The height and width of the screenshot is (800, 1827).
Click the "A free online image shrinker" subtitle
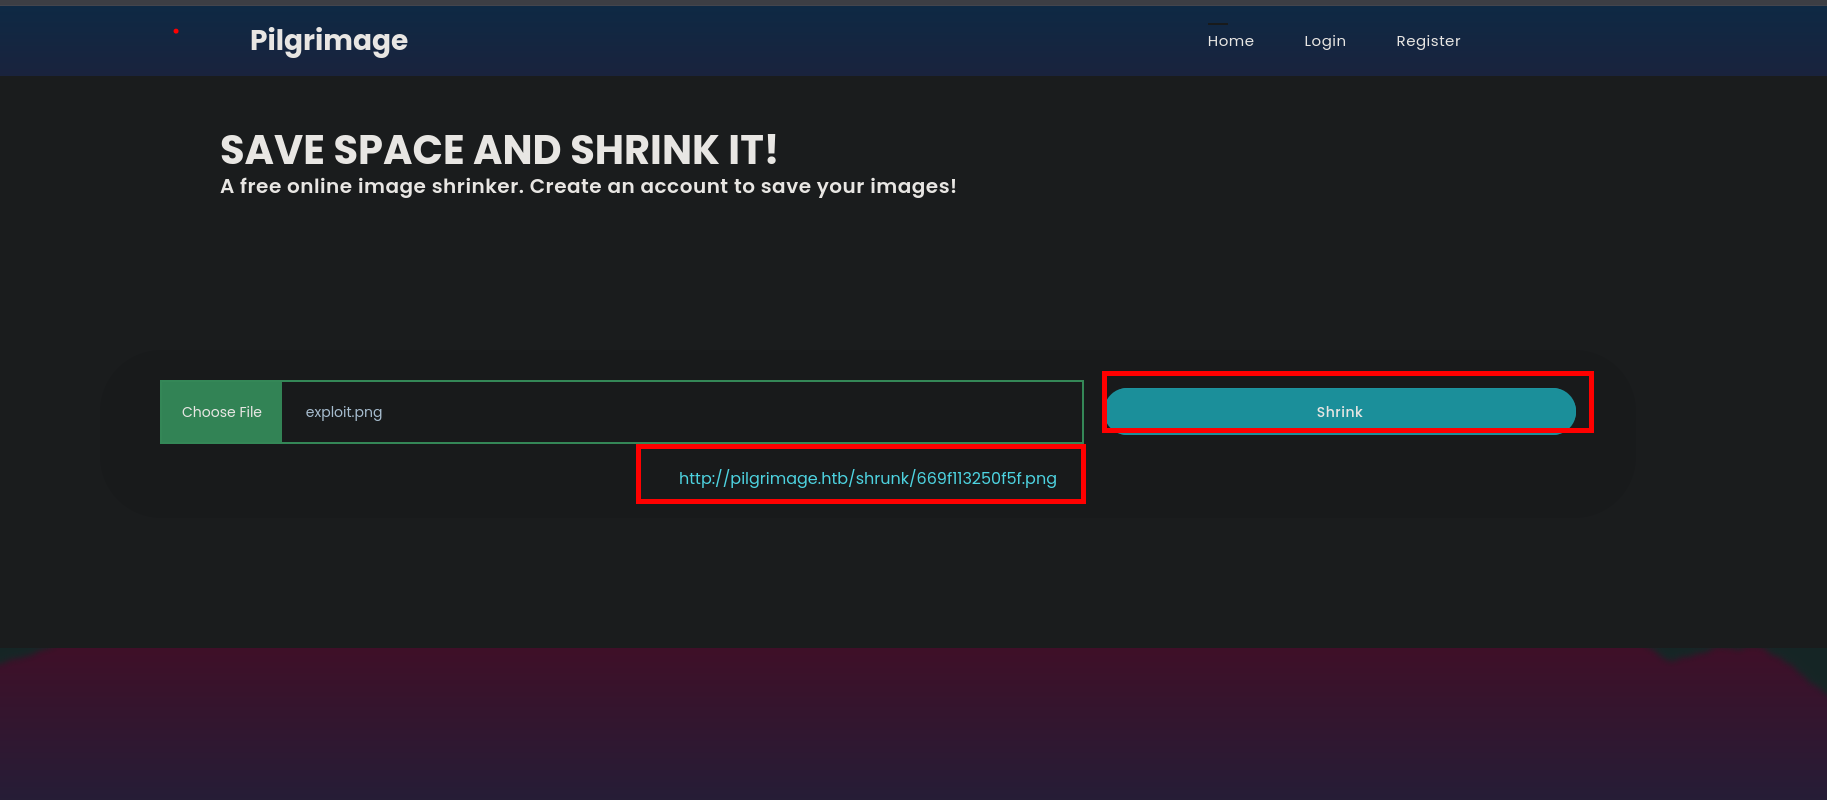371,186
